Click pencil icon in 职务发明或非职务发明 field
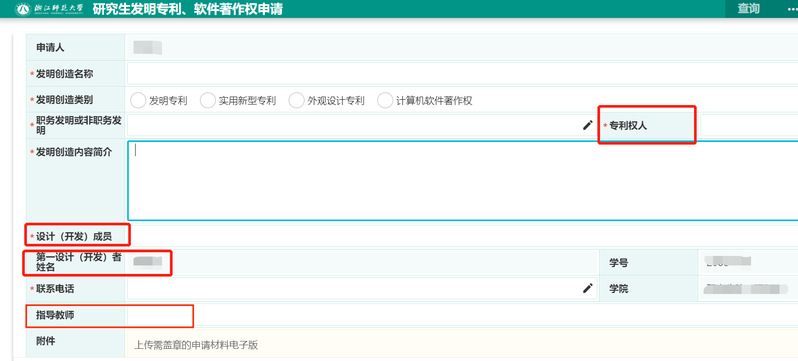The width and height of the screenshot is (798, 361). [x=588, y=125]
